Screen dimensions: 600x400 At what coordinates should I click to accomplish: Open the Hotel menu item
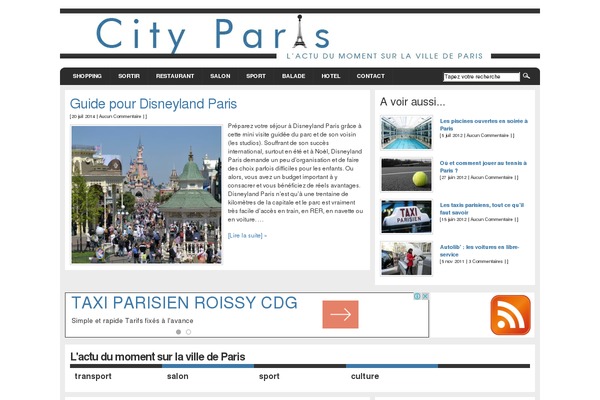pyautogui.click(x=331, y=76)
